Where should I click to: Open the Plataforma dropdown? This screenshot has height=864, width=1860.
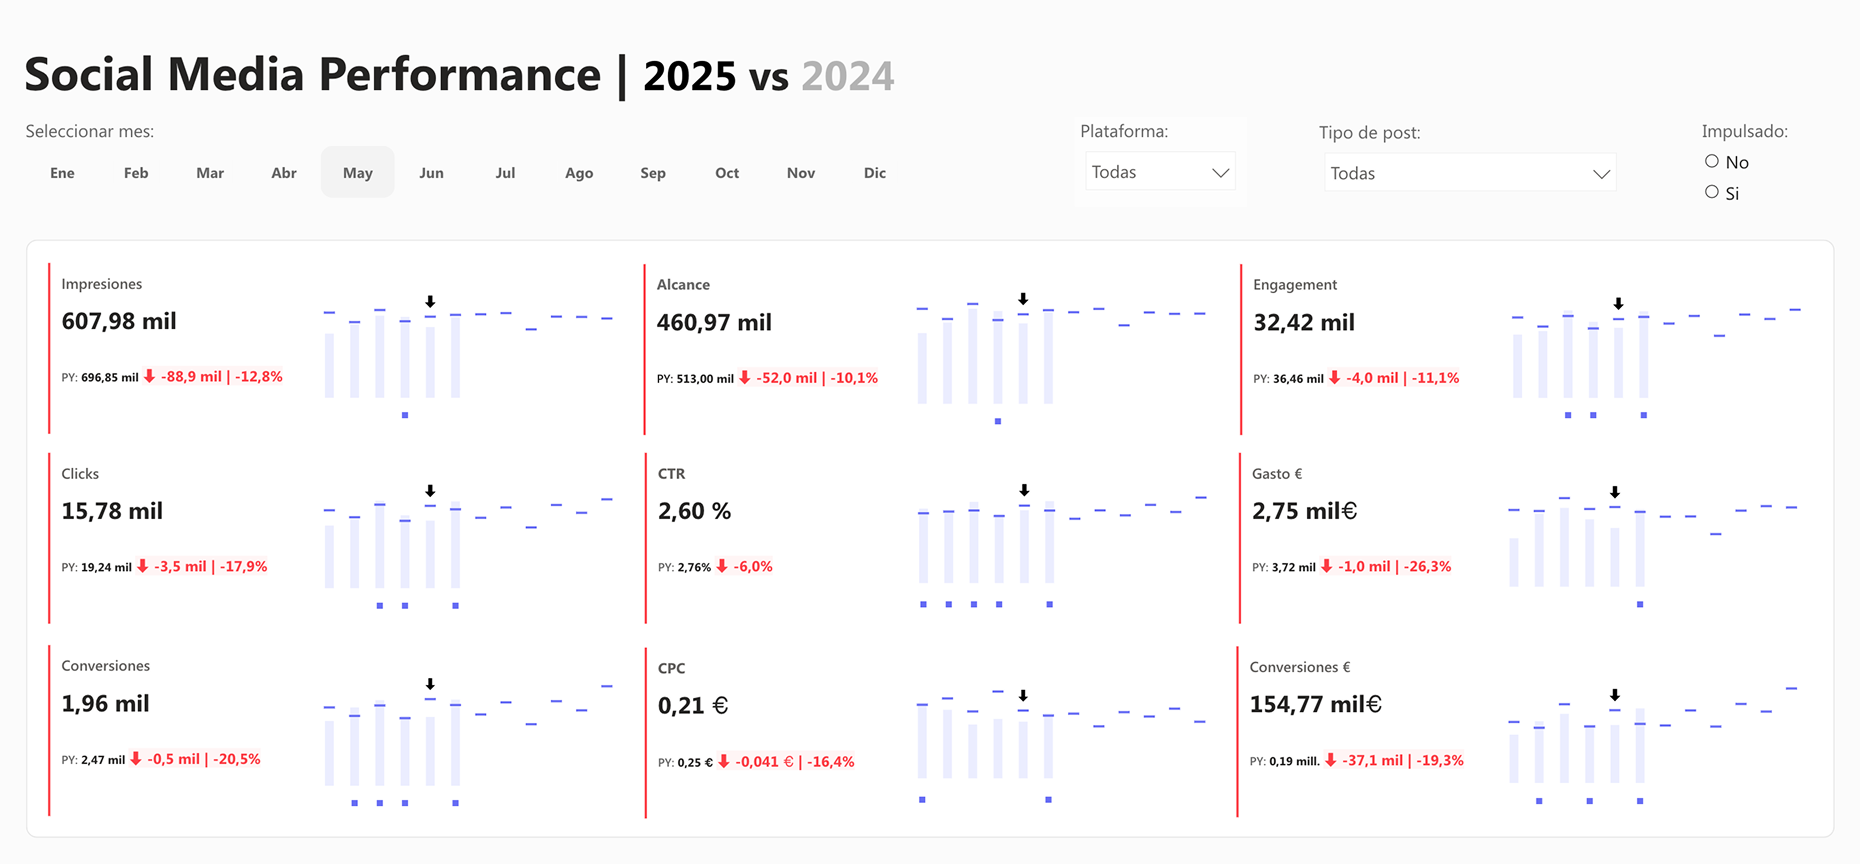click(1159, 171)
